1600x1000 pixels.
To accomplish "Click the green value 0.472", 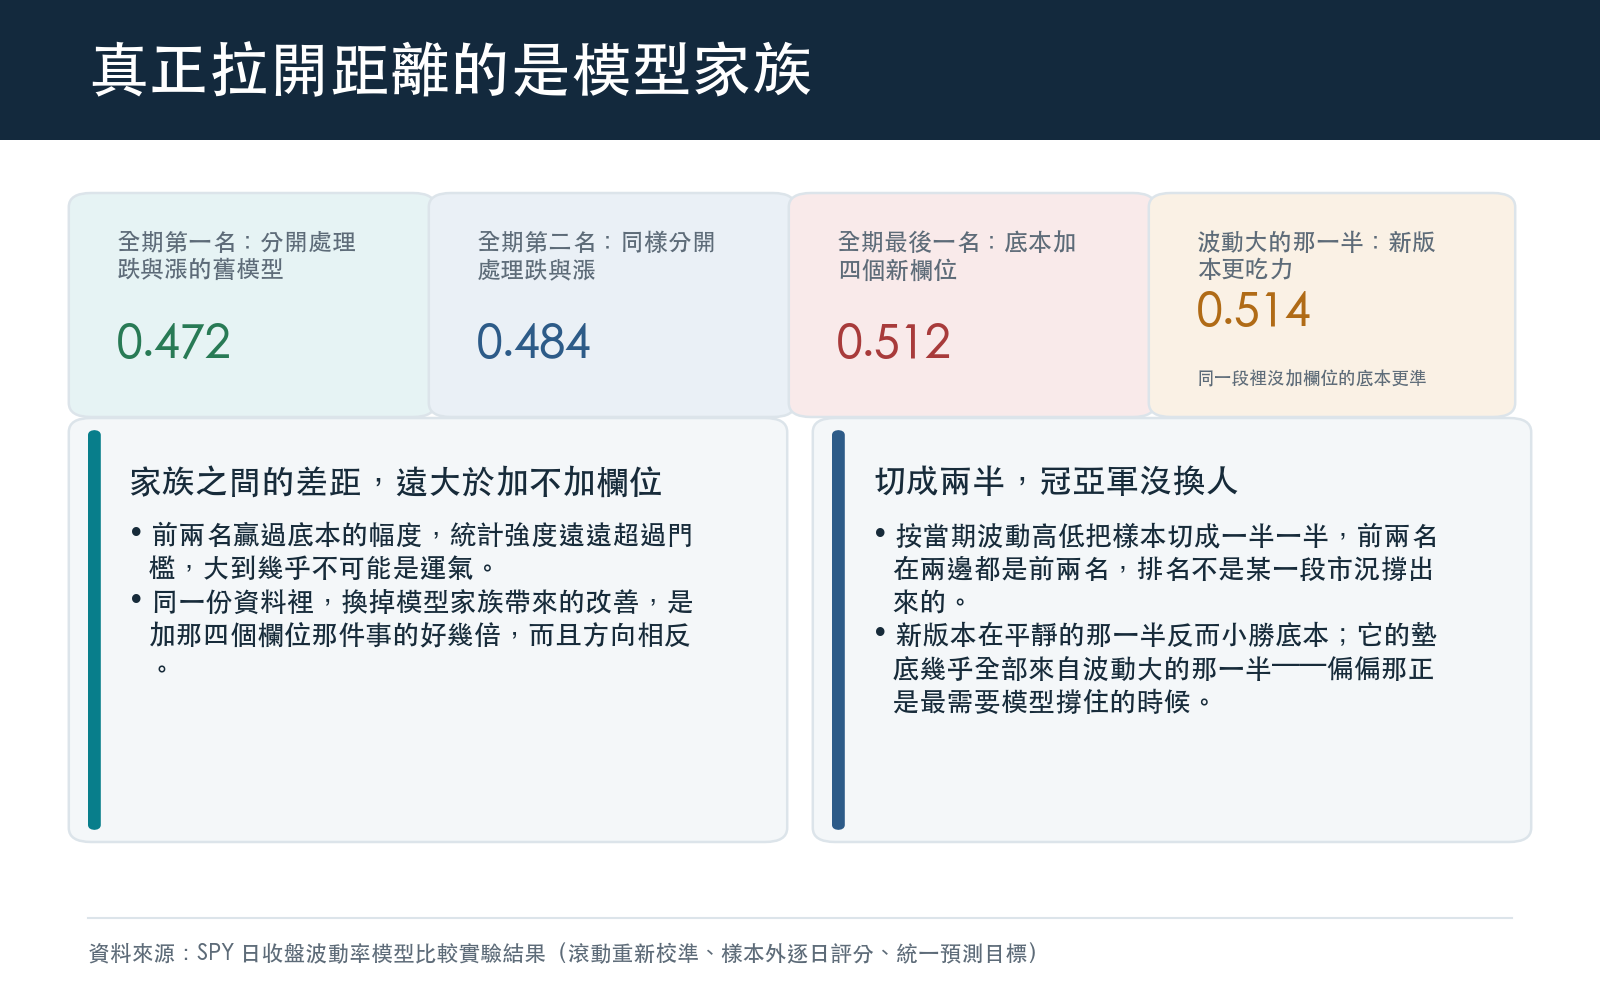I will 174,342.
